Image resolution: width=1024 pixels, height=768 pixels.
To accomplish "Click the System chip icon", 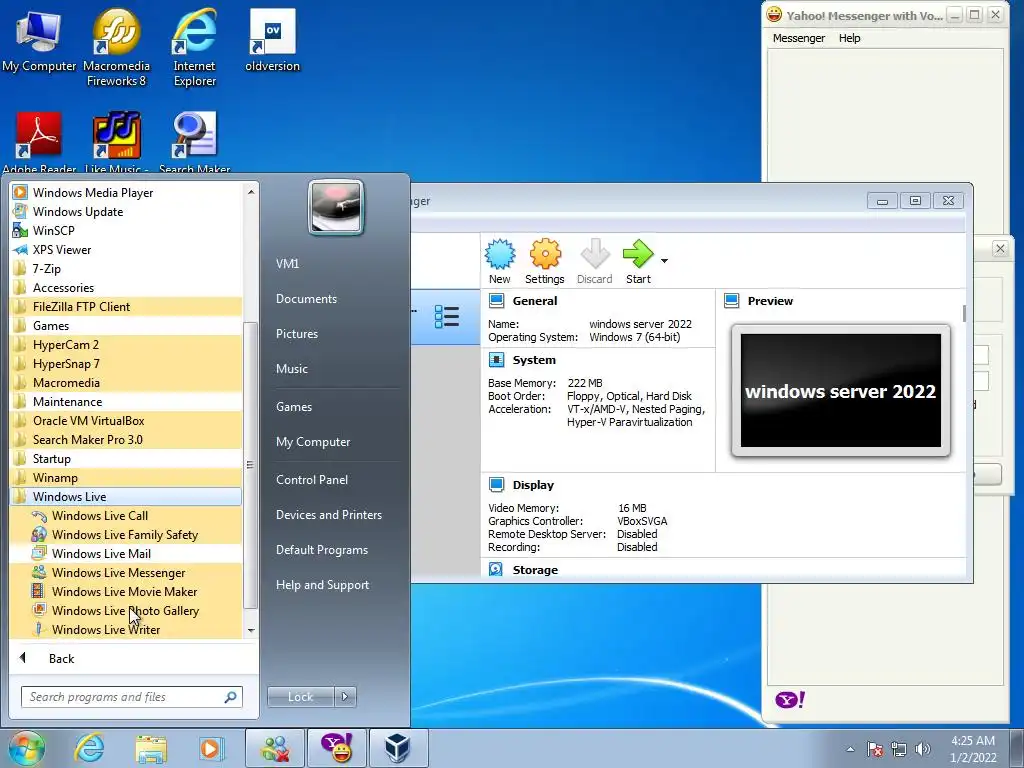I will click(x=496, y=360).
